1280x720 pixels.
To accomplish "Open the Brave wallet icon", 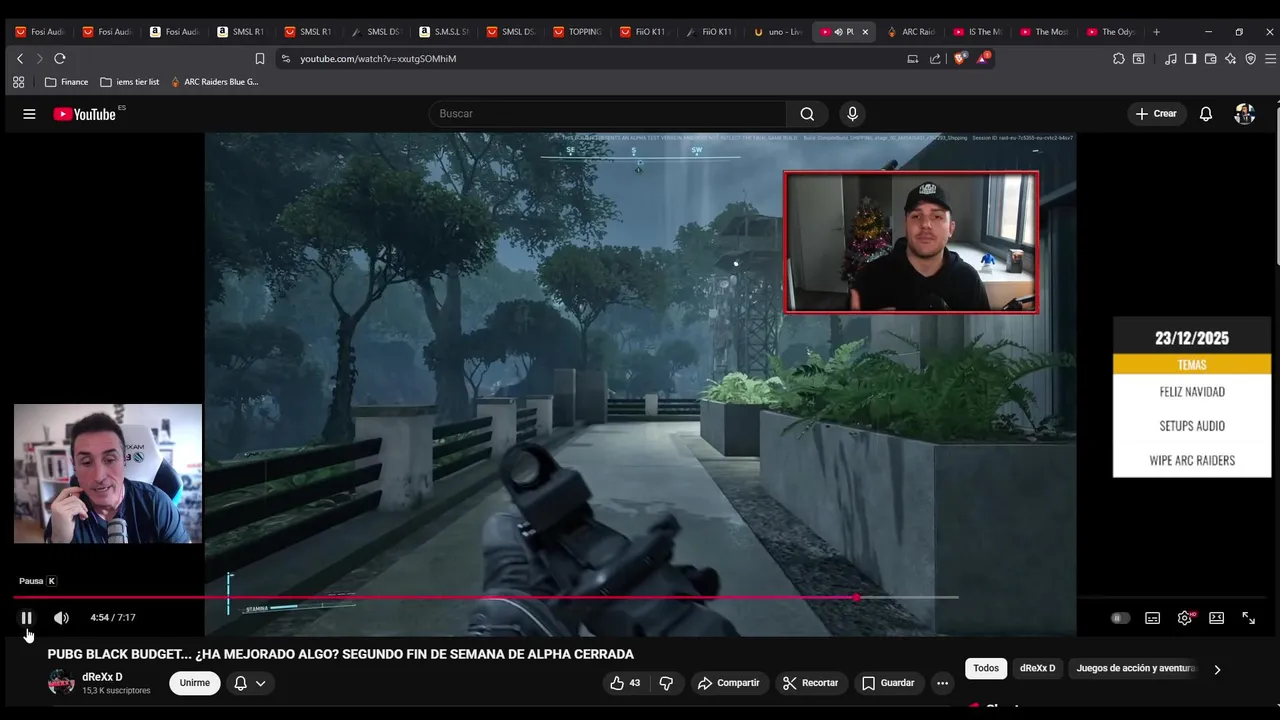I will [x=1210, y=59].
